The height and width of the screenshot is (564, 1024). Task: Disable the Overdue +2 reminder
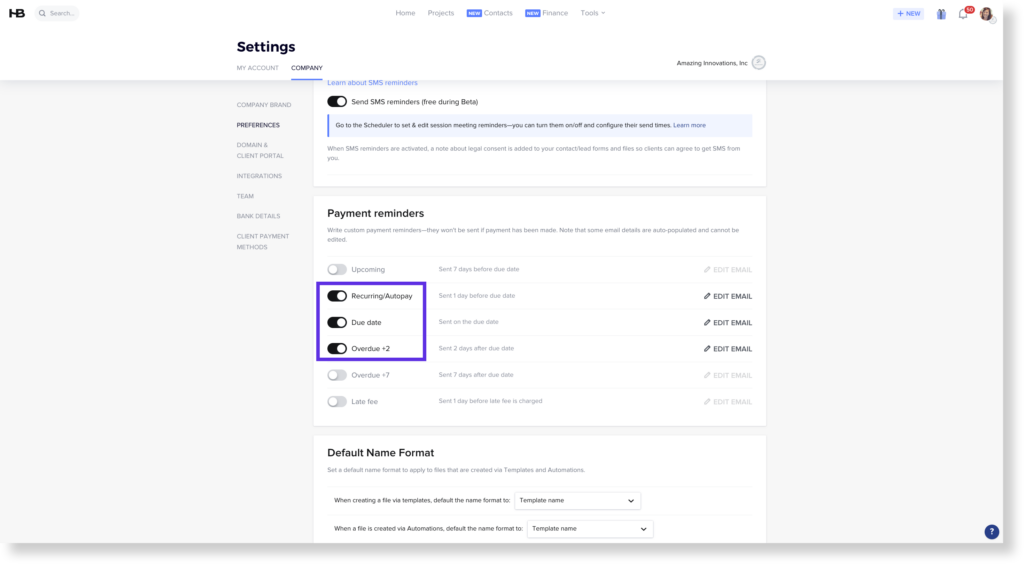(x=337, y=349)
